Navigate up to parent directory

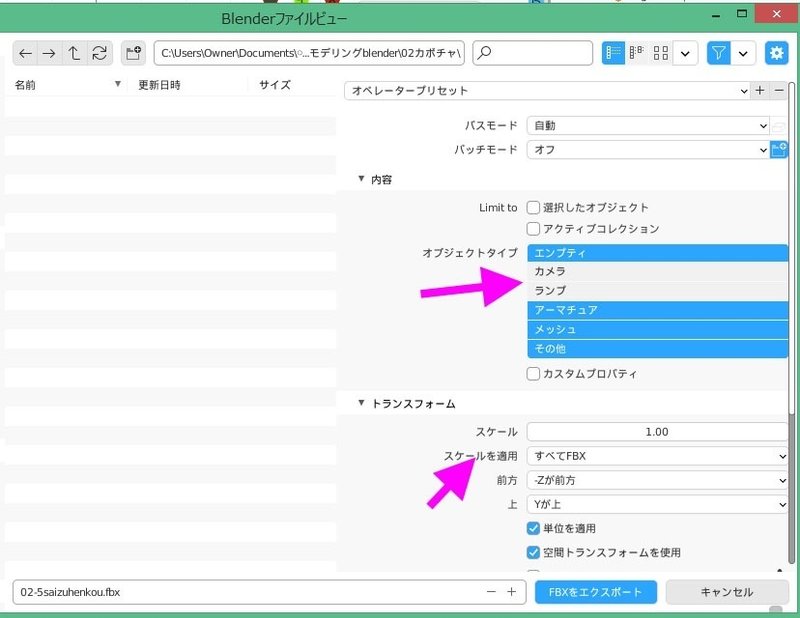pyautogui.click(x=74, y=53)
